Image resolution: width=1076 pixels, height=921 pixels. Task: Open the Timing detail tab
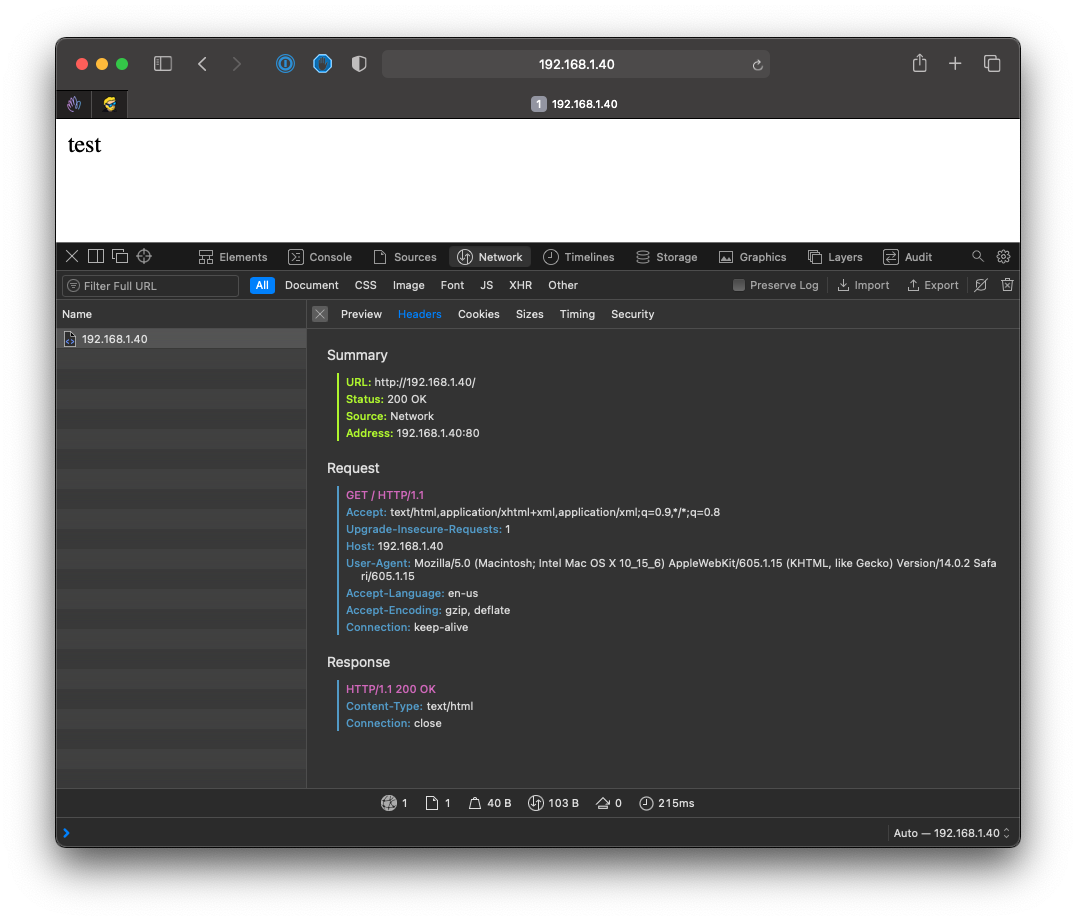(577, 314)
